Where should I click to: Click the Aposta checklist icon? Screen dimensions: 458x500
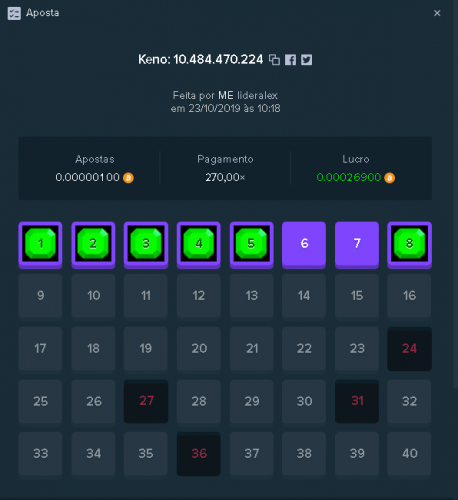pyautogui.click(x=14, y=13)
